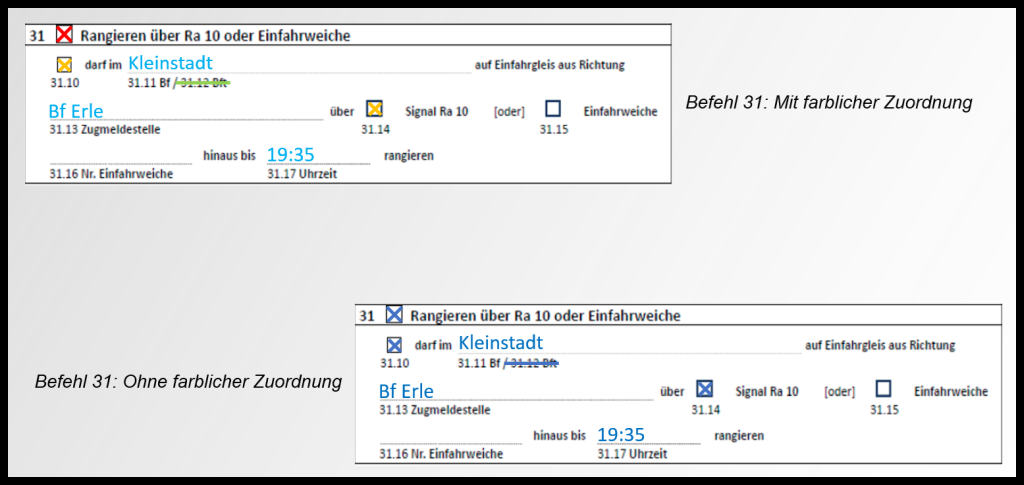Click caption 'Befehl 31: Ohne farblicher Zuordnung'

click(188, 382)
